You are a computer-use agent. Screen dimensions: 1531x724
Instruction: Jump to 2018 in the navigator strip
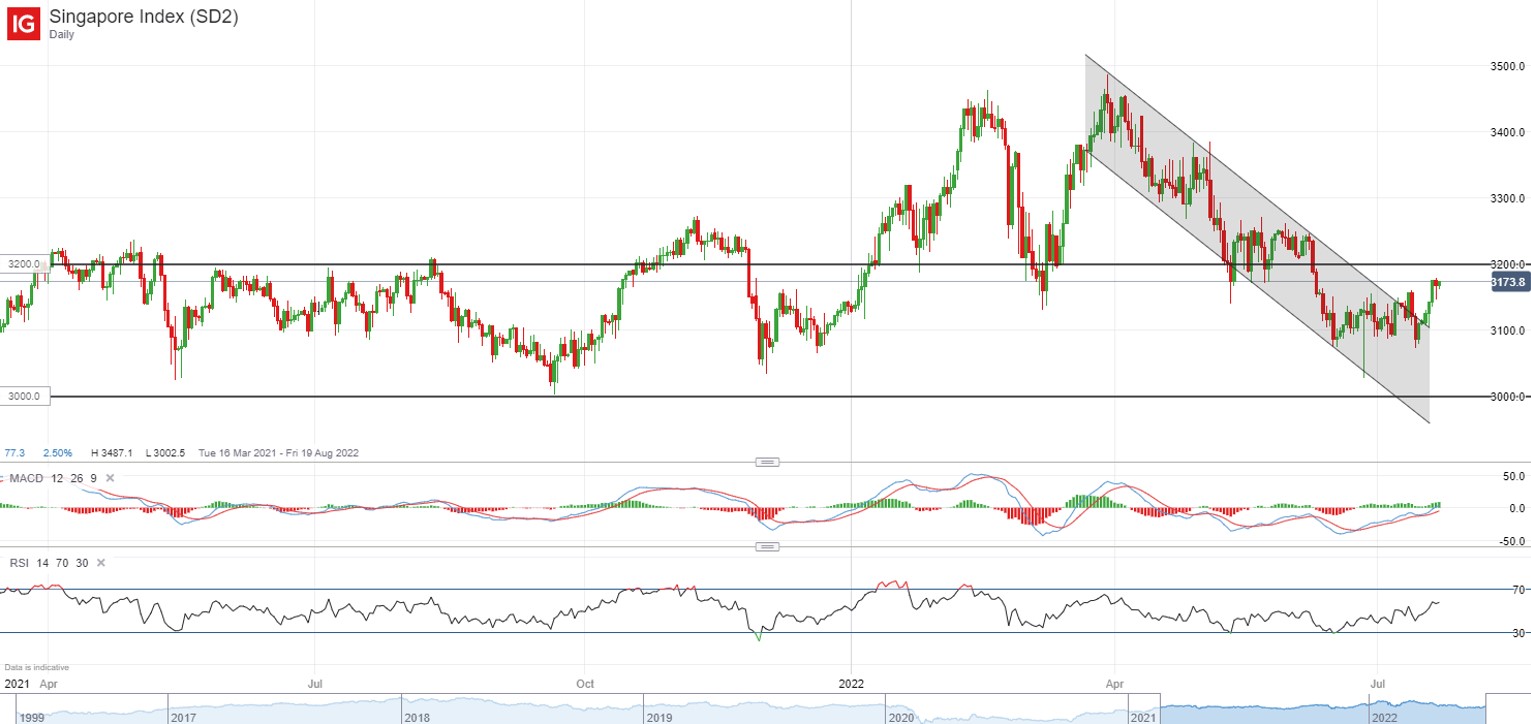tap(417, 717)
